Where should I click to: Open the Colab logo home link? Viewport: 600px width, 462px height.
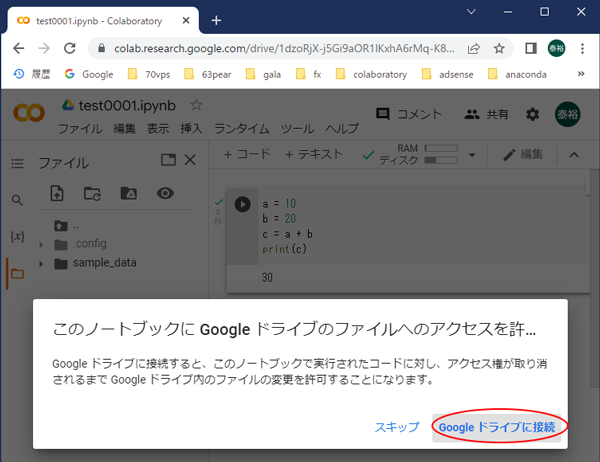click(29, 113)
